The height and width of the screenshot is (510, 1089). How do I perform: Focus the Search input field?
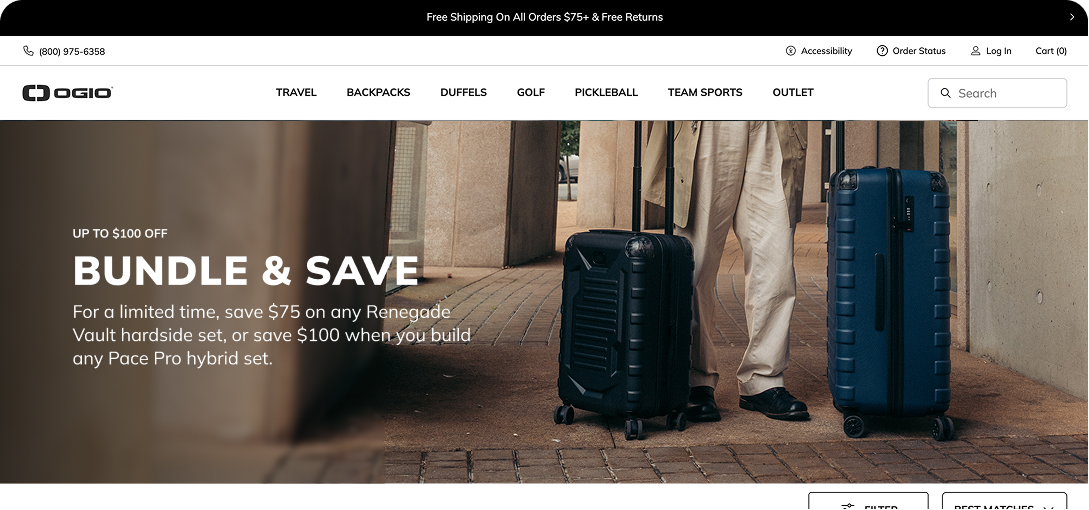[997, 93]
